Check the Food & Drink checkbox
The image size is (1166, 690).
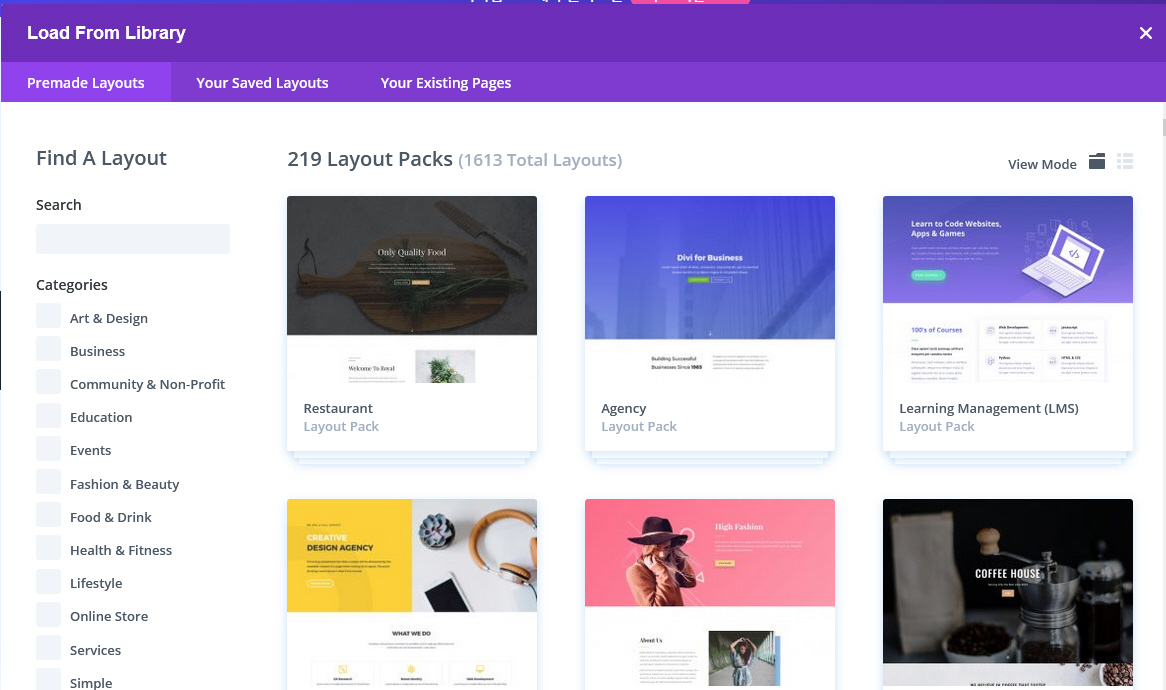pyautogui.click(x=48, y=515)
